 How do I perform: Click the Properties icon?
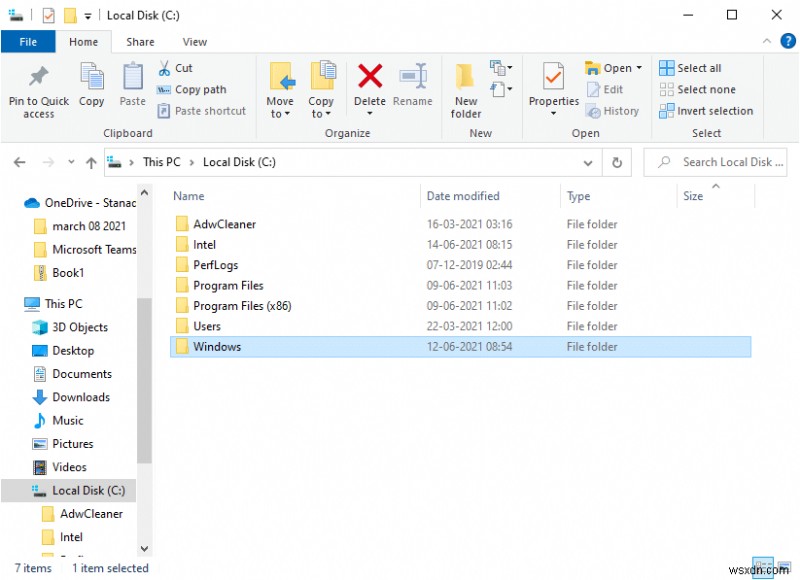pyautogui.click(x=554, y=76)
